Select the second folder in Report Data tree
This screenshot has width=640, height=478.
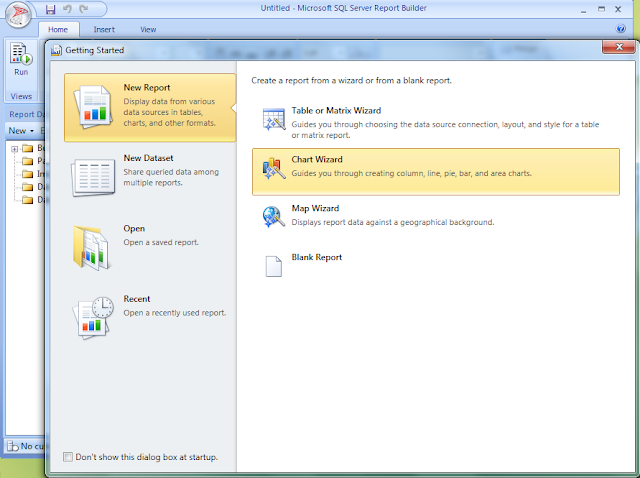(27, 161)
